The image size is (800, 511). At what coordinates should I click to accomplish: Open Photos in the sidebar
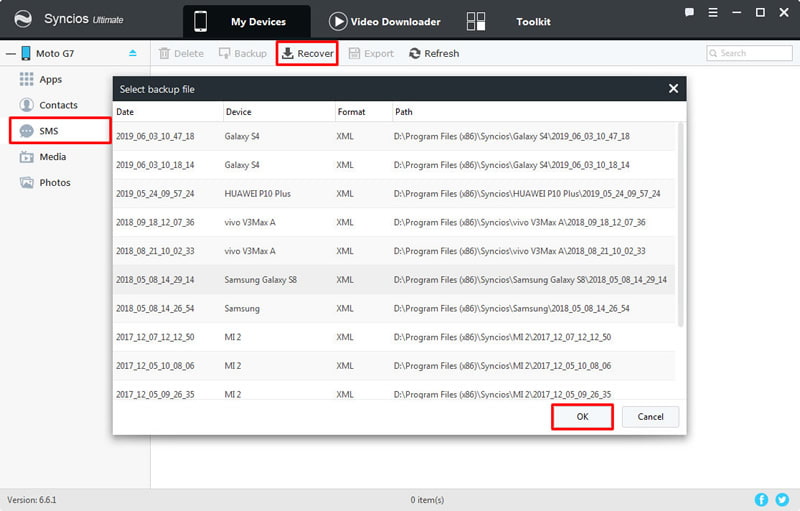[x=55, y=183]
